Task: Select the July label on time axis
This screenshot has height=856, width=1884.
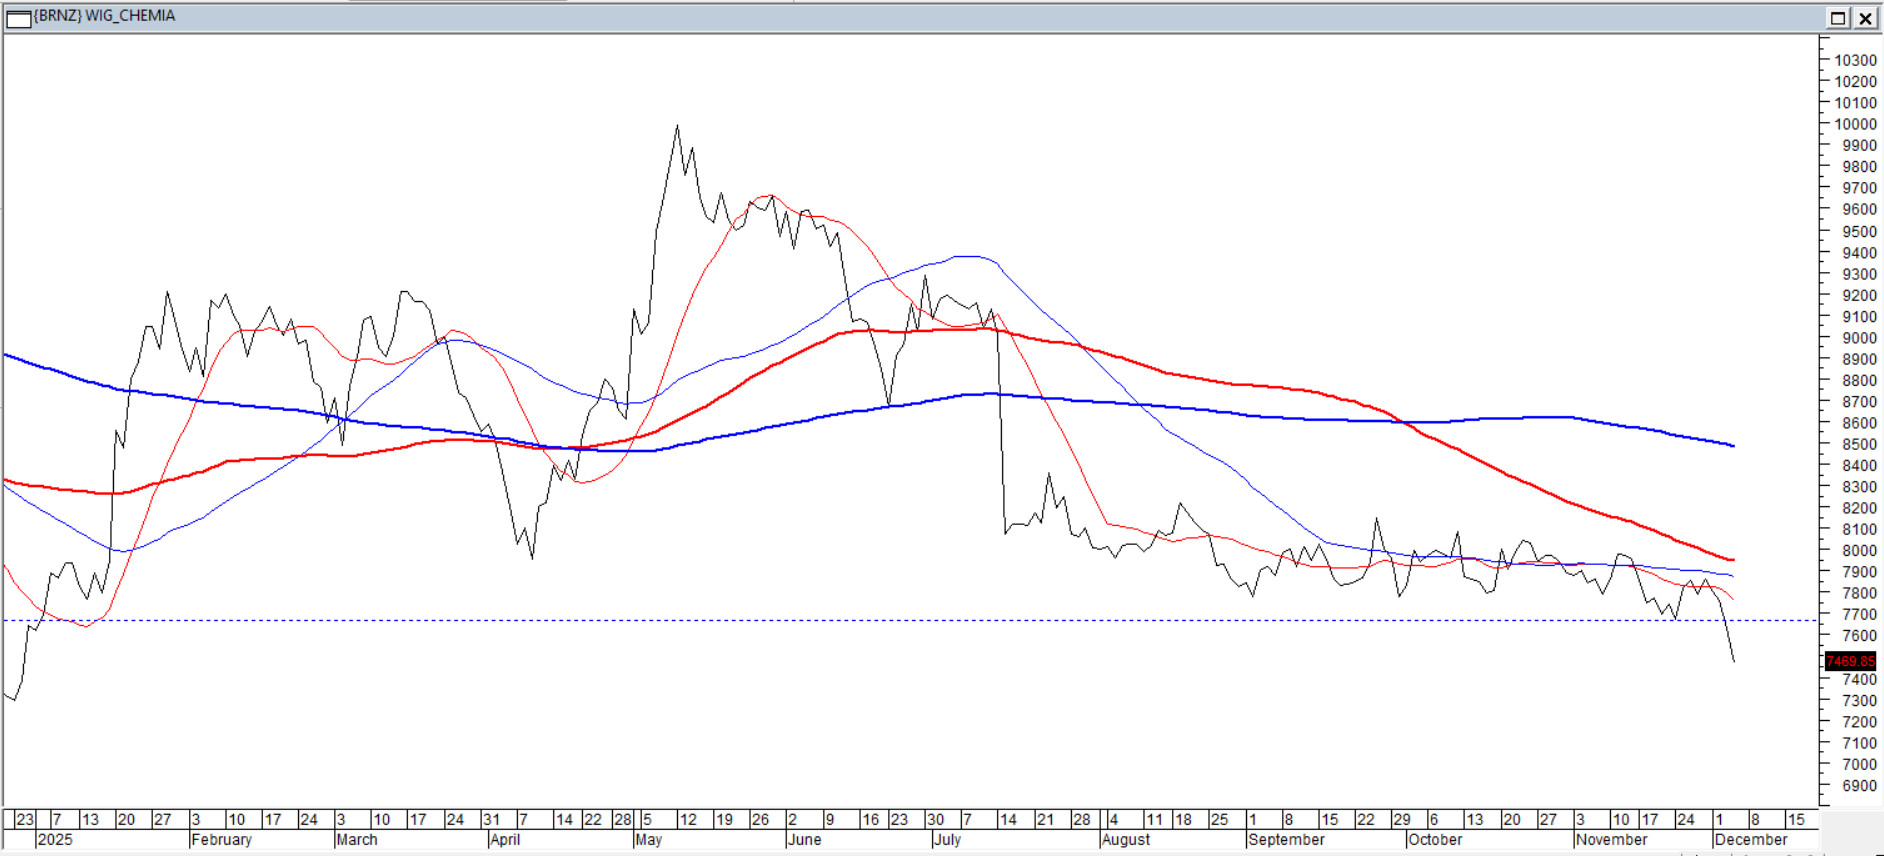Action: 946,840
